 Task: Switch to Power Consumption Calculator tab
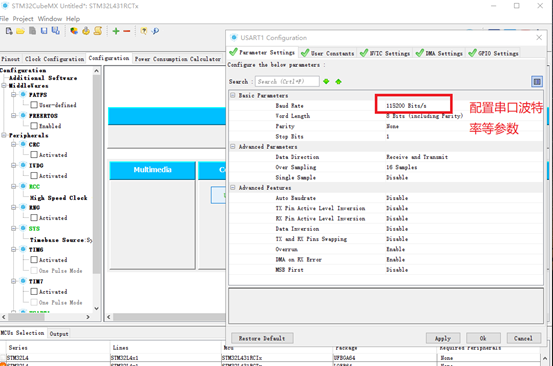tap(178, 59)
